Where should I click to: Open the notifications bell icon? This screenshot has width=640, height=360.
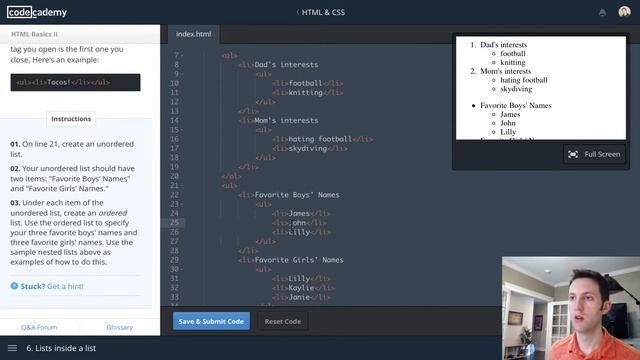pos(602,12)
